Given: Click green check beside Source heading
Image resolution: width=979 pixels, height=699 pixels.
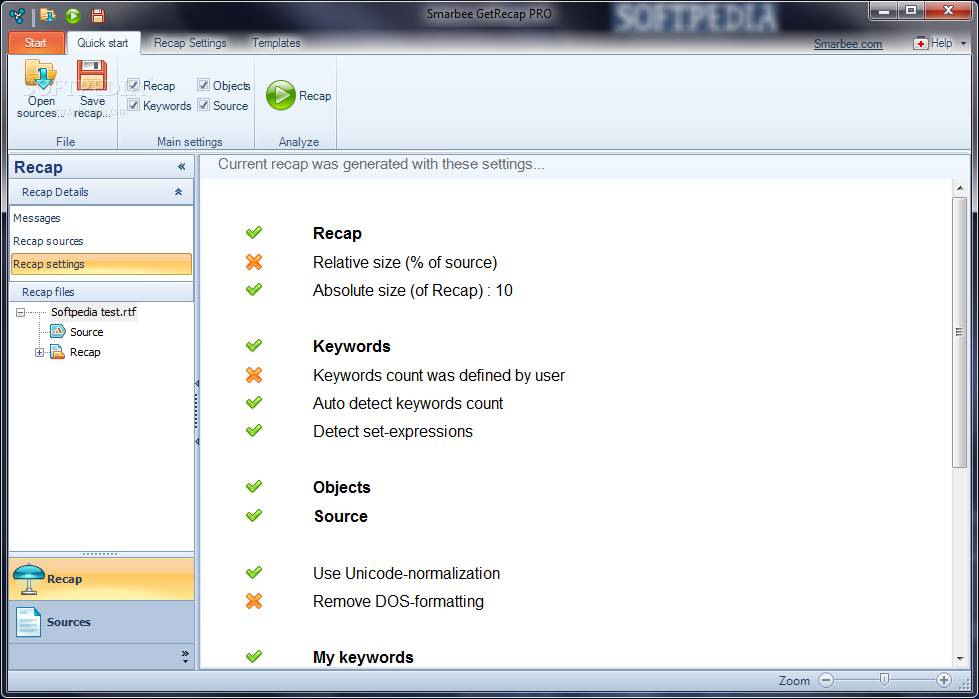Looking at the screenshot, I should (x=253, y=516).
